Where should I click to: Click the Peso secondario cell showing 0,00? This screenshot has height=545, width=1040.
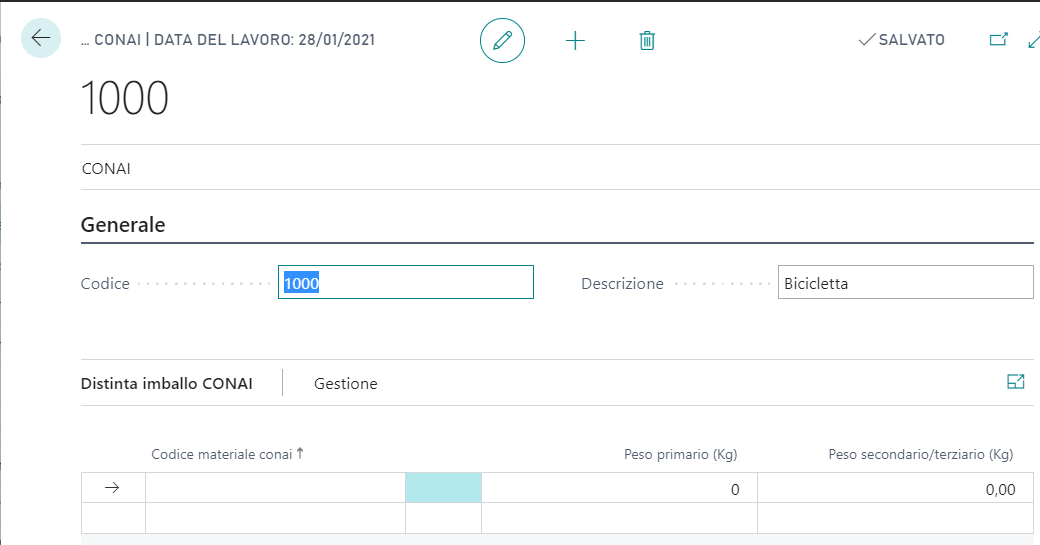[895, 489]
